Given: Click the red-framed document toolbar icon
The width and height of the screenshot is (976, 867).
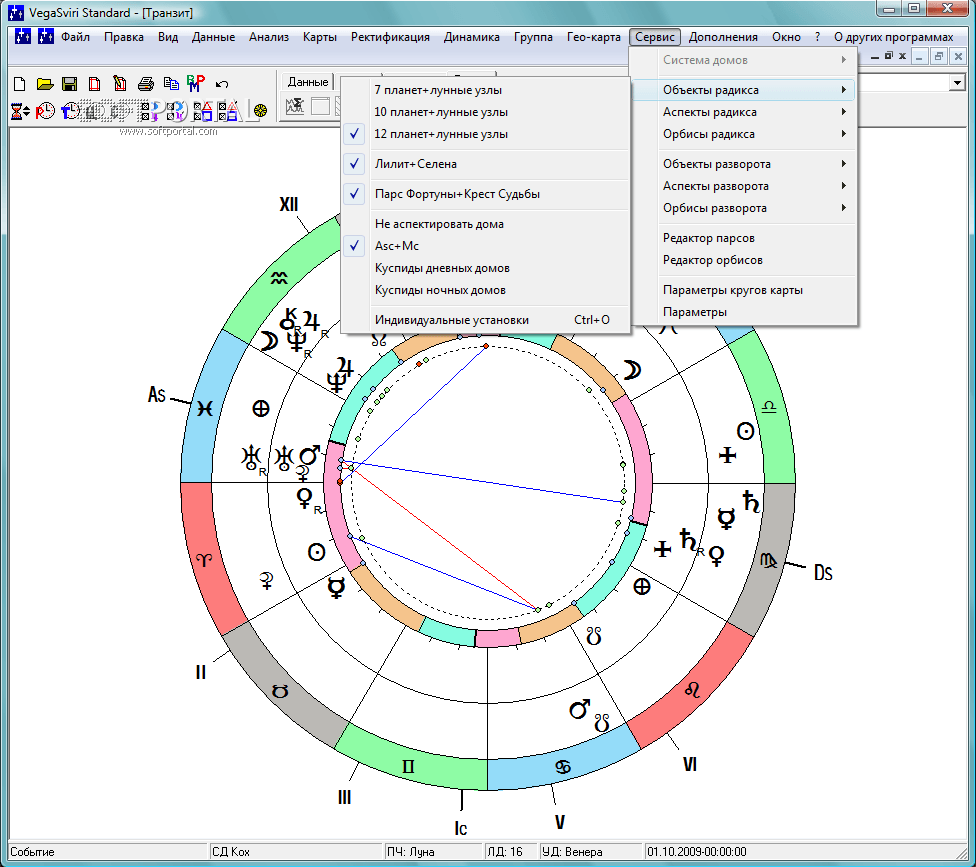Looking at the screenshot, I should tap(95, 83).
